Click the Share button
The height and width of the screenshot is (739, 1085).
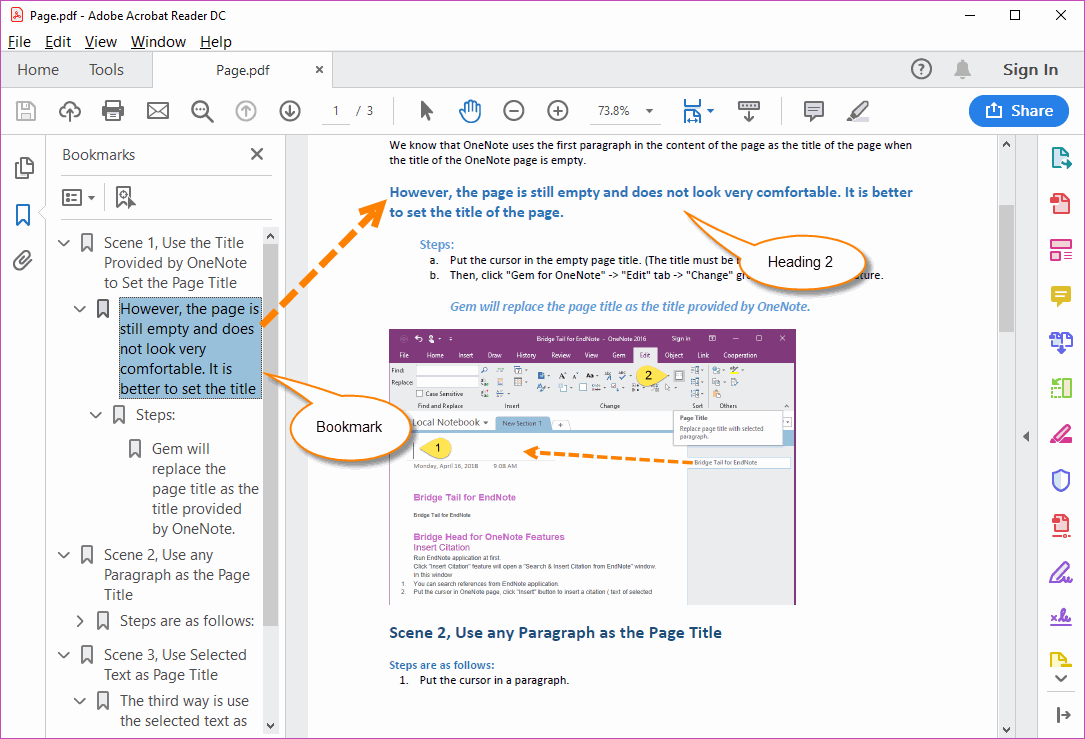(1019, 111)
